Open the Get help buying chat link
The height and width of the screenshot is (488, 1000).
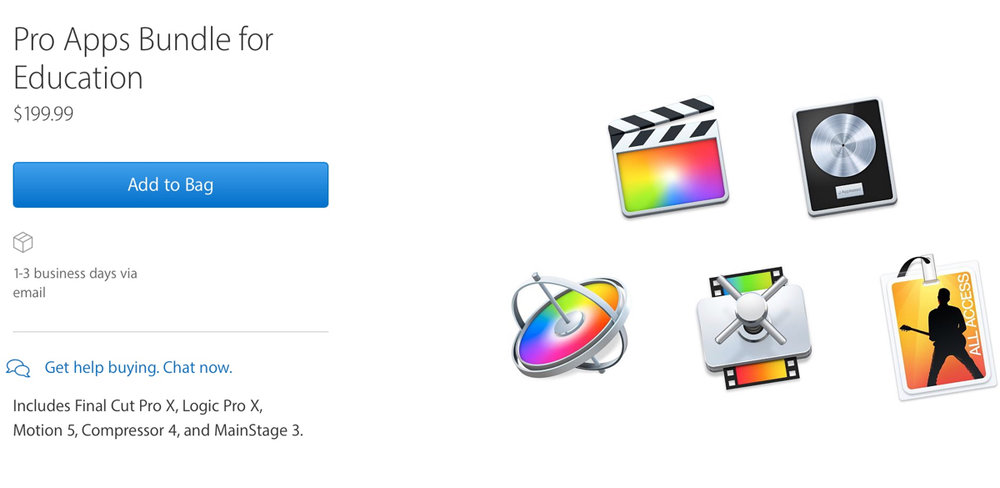pyautogui.click(x=138, y=367)
